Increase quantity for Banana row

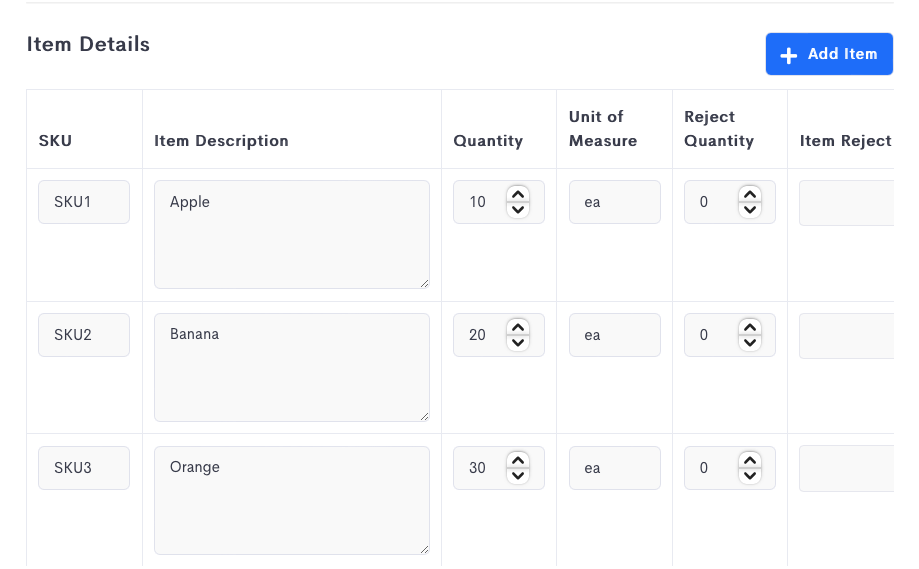518,328
